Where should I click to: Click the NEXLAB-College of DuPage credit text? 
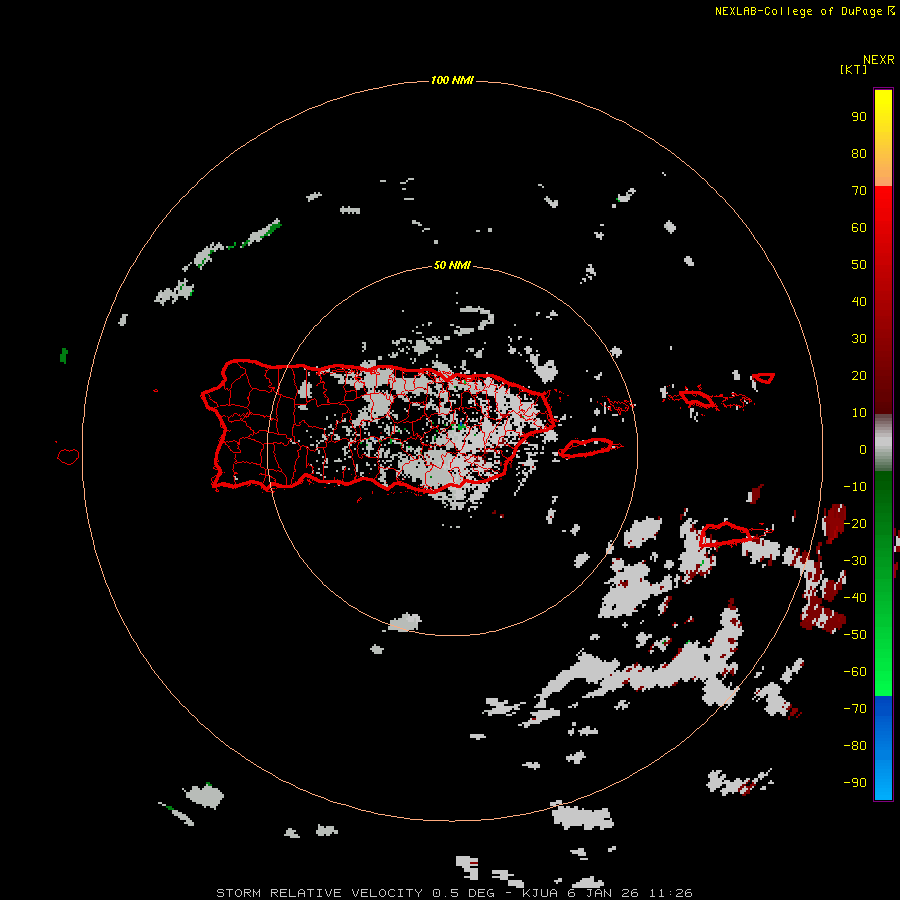coord(805,11)
